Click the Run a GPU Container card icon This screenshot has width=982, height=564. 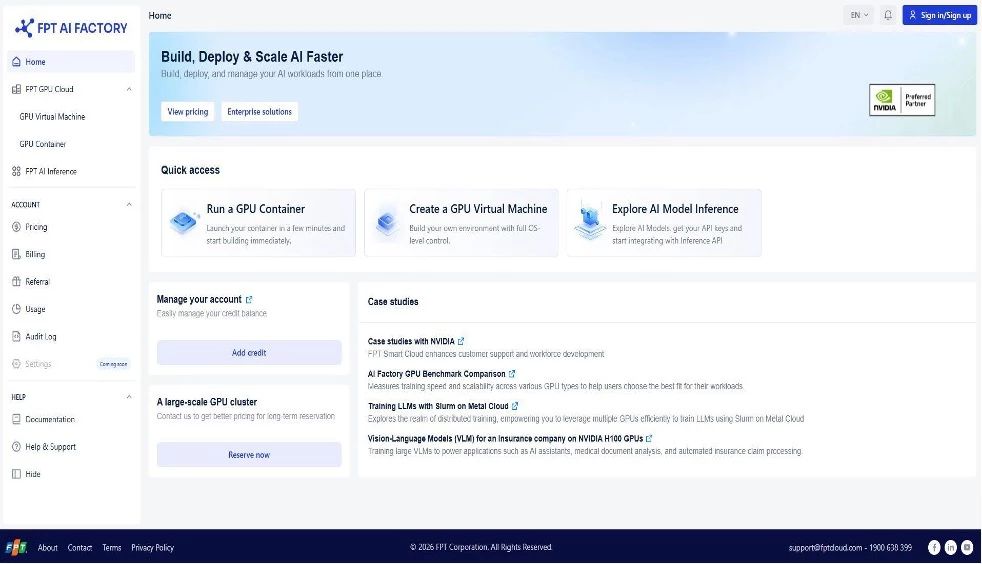click(x=184, y=222)
